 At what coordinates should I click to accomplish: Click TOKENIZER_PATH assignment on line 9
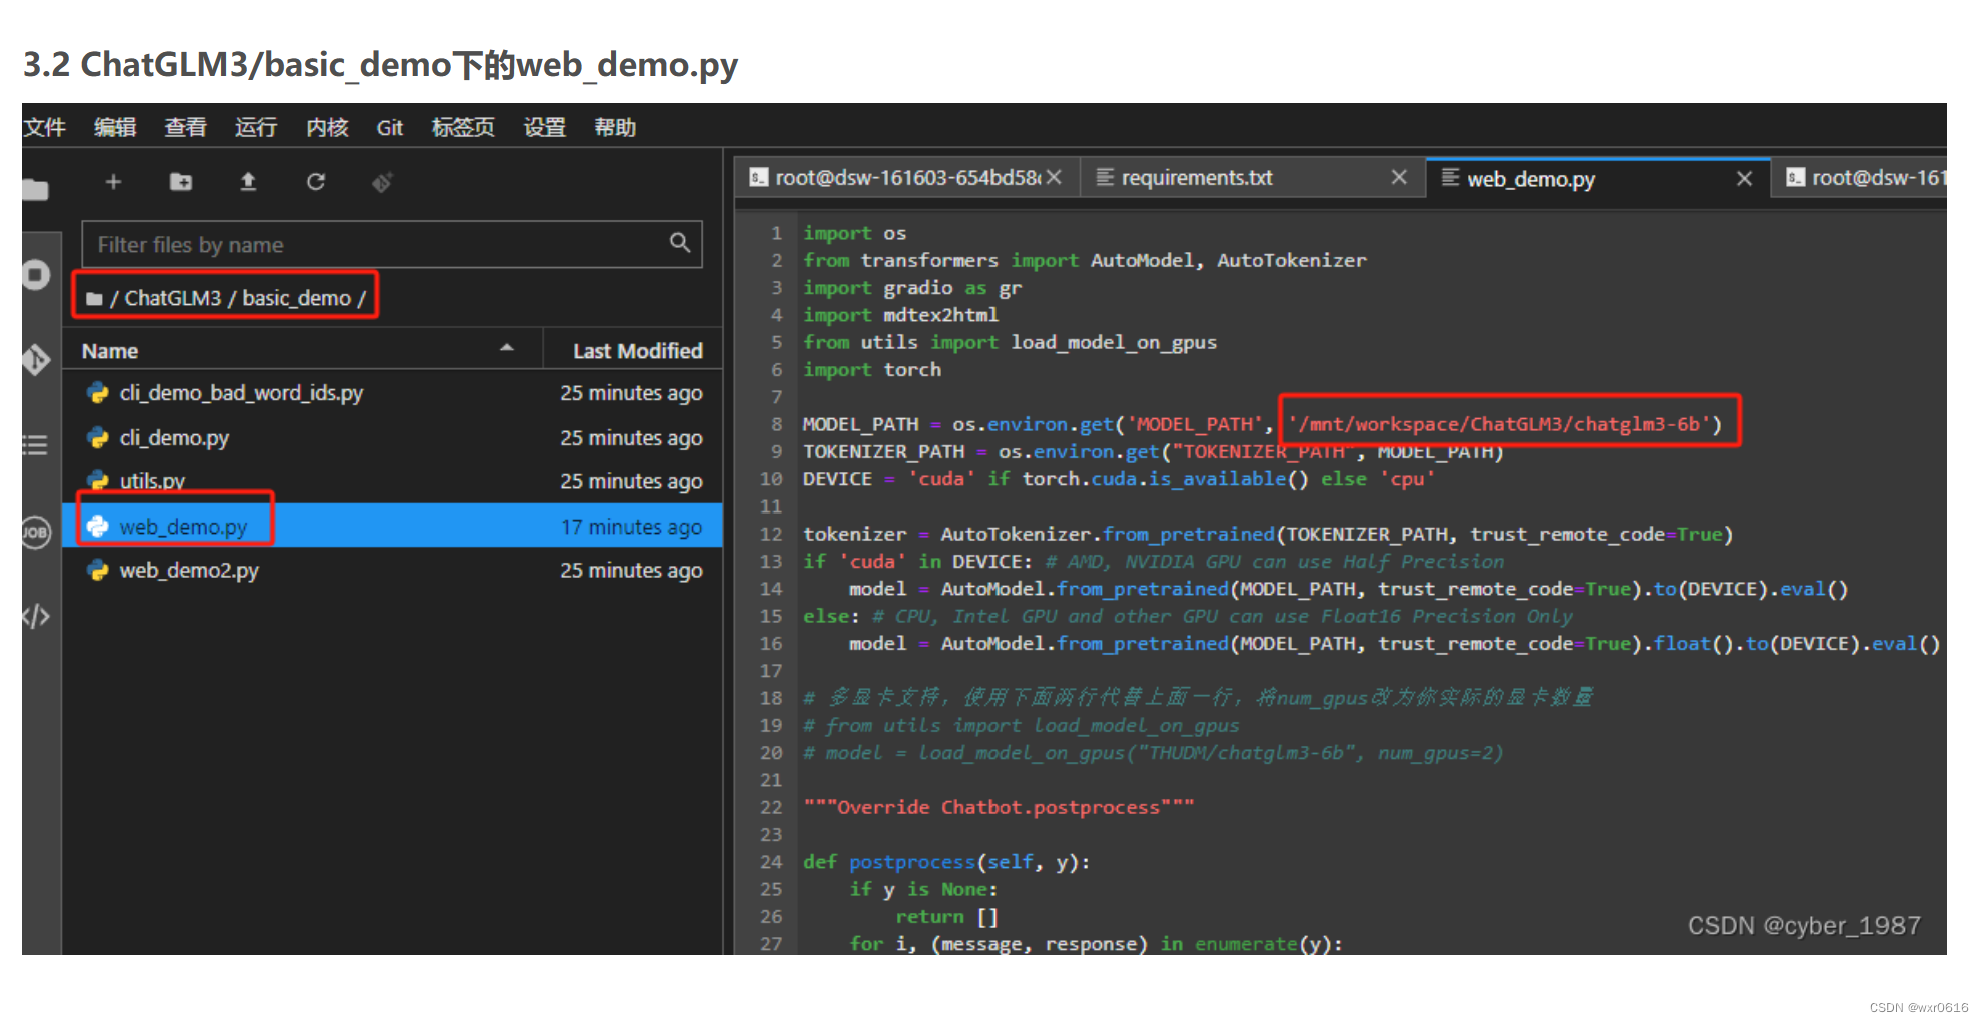click(x=1153, y=451)
